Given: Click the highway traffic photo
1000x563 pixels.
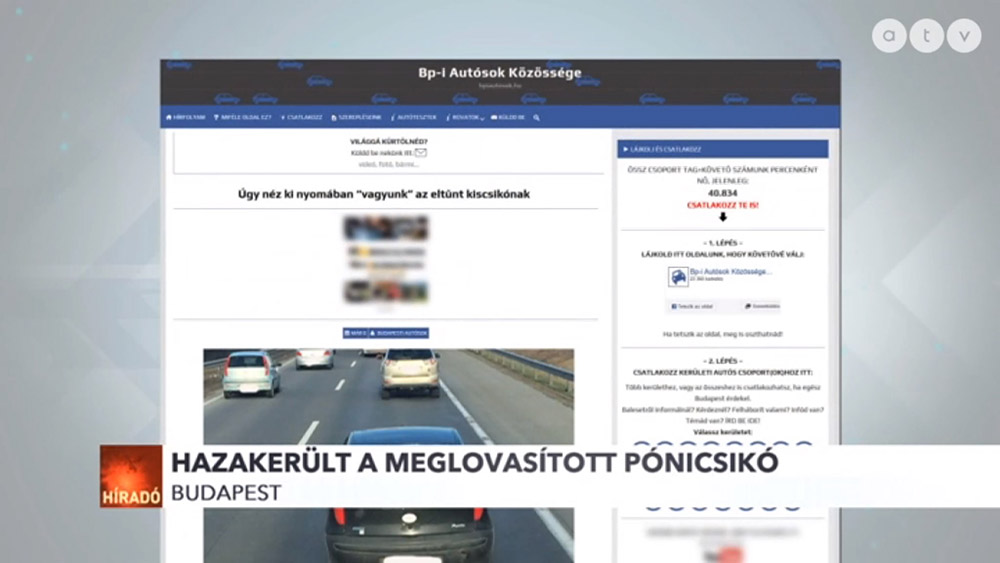Looking at the screenshot, I should point(388,396).
